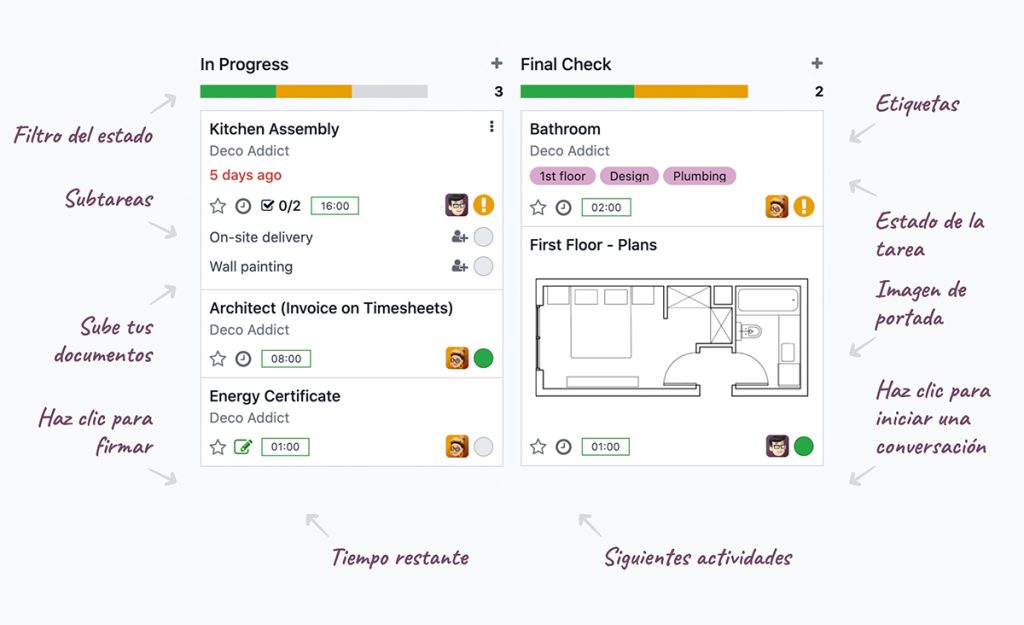Open activity clock on Kitchen Assembly card
This screenshot has height=625, width=1024.
243,206
